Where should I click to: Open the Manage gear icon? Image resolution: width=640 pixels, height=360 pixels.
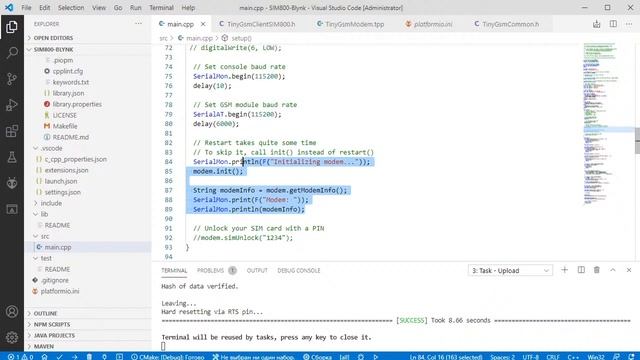coord(12,338)
